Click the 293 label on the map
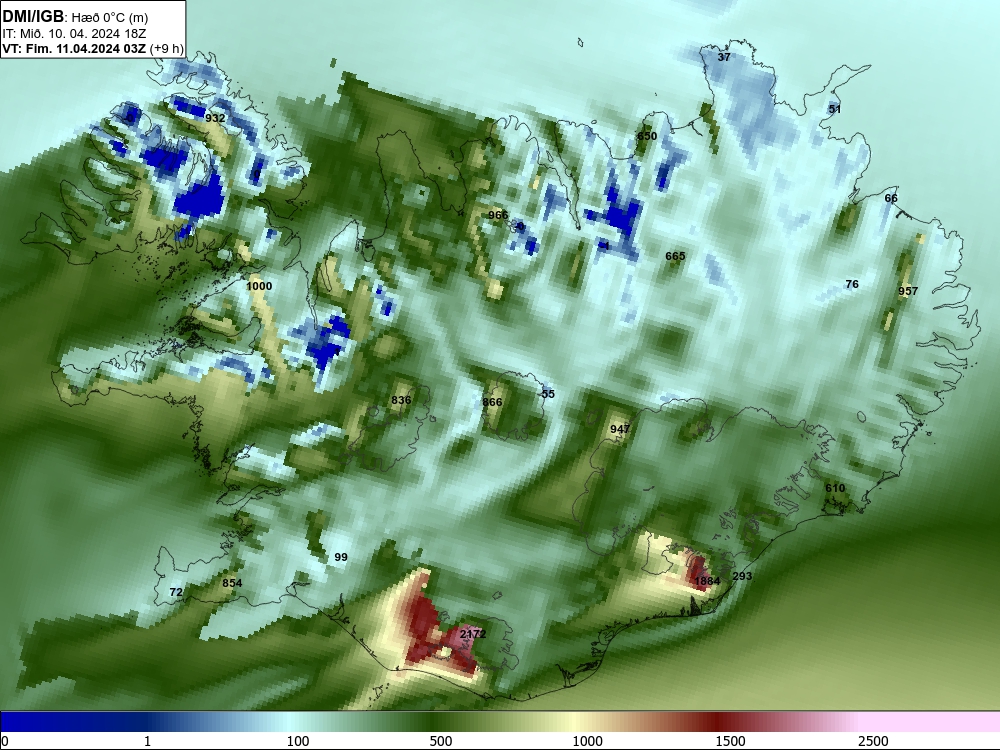The height and width of the screenshot is (750, 1000). tap(742, 576)
